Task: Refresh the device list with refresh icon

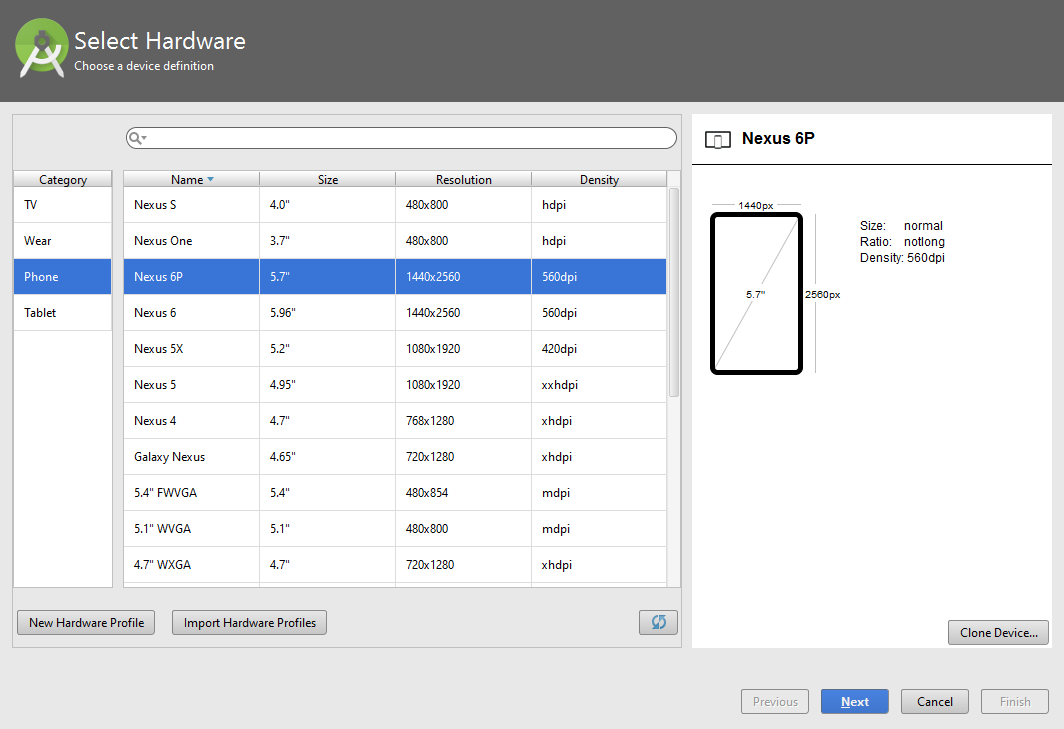Action: pos(658,622)
